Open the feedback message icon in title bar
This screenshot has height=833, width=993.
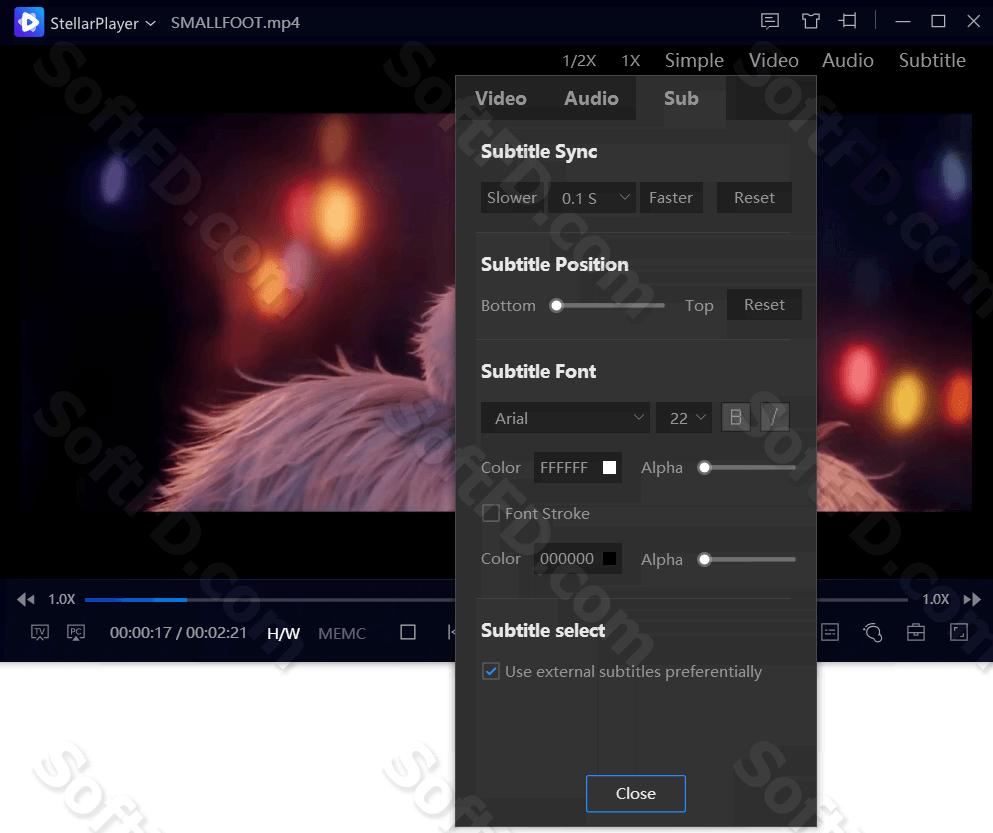(769, 22)
